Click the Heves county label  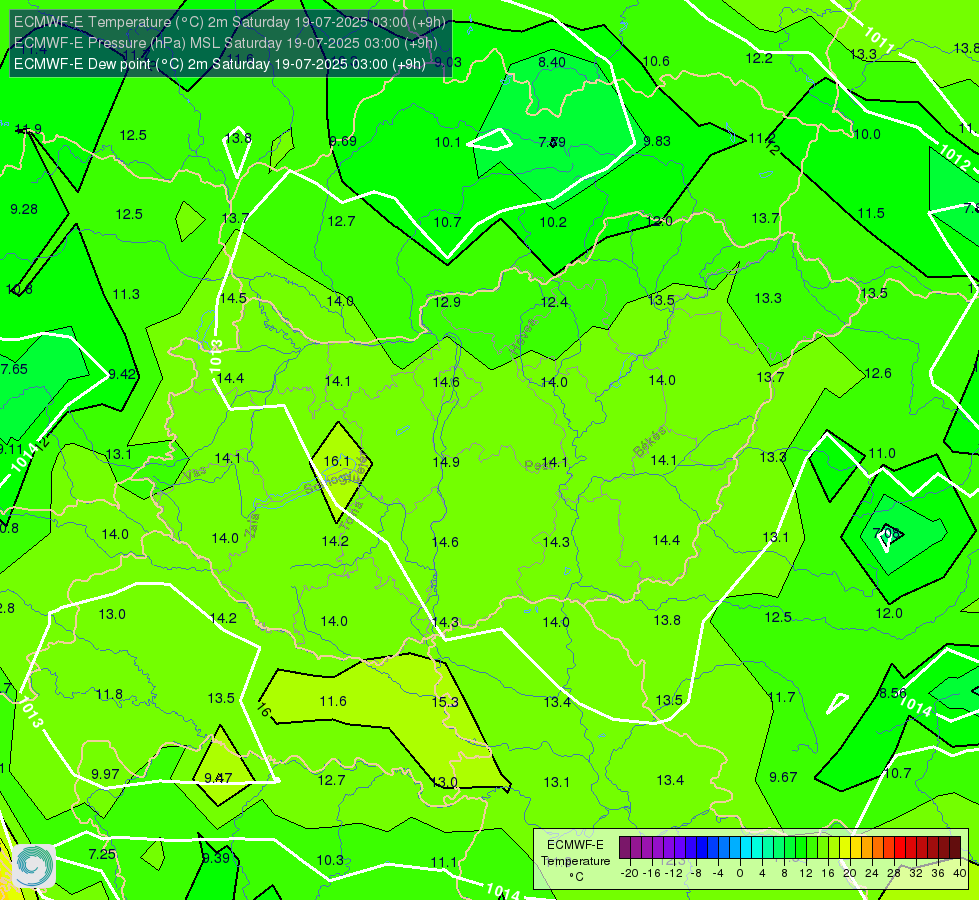point(523,337)
